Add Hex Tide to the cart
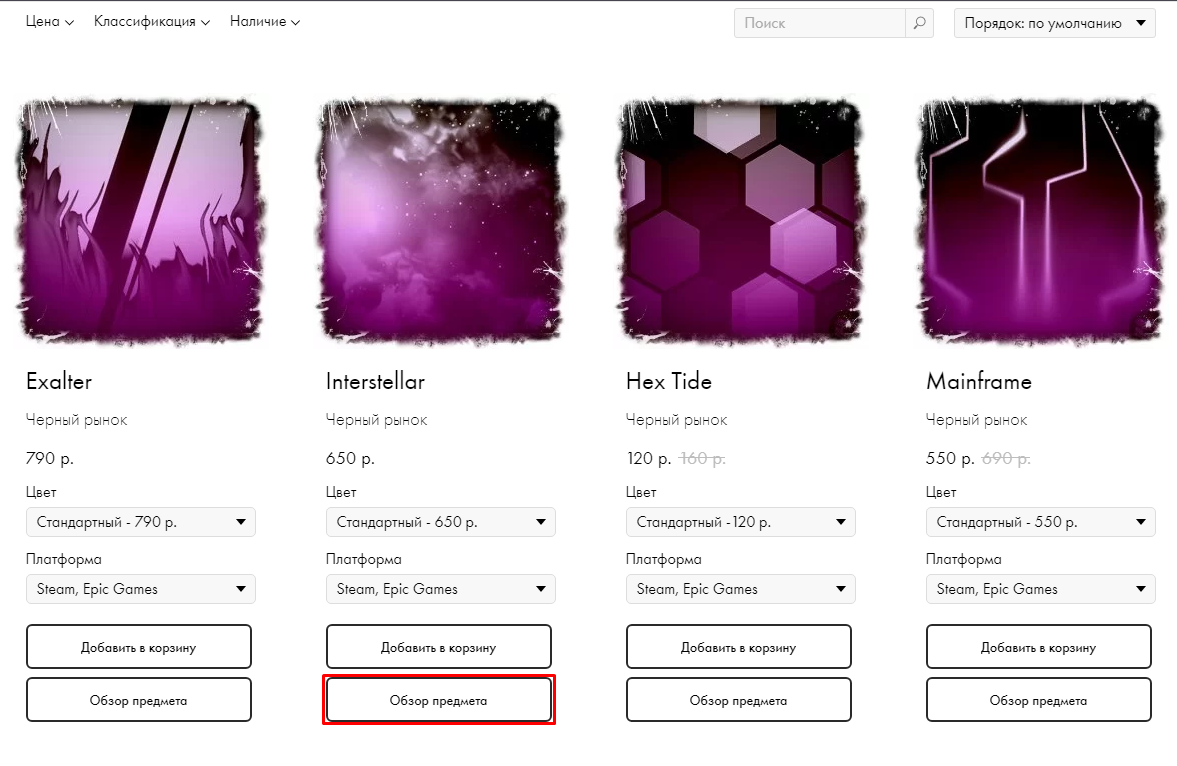 pos(739,647)
